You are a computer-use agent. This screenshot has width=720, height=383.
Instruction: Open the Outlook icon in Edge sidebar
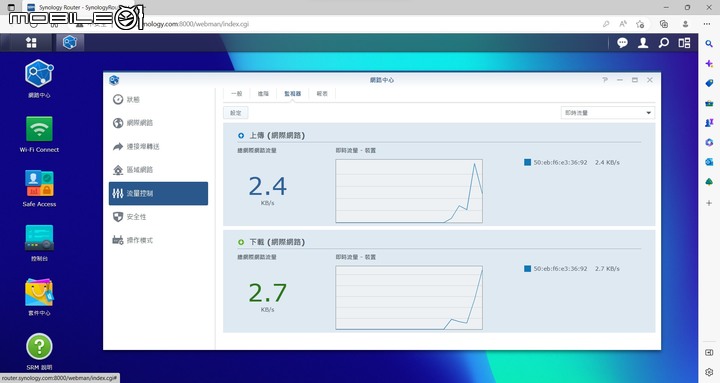coord(709,162)
